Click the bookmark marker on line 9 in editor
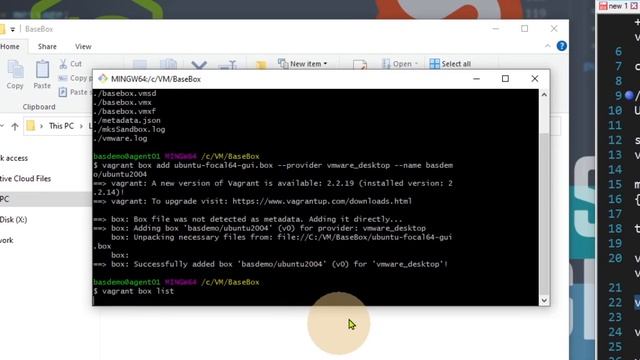The image size is (640, 360). [629, 96]
